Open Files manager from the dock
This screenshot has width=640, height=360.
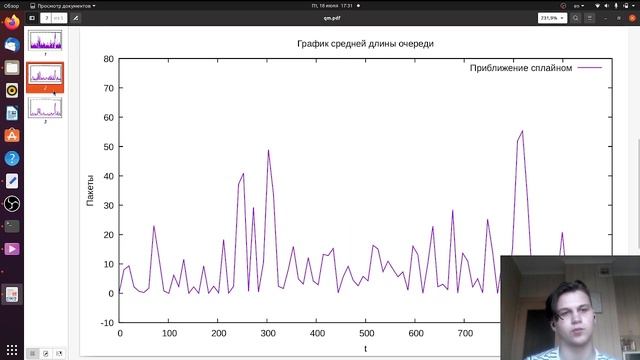[12, 67]
